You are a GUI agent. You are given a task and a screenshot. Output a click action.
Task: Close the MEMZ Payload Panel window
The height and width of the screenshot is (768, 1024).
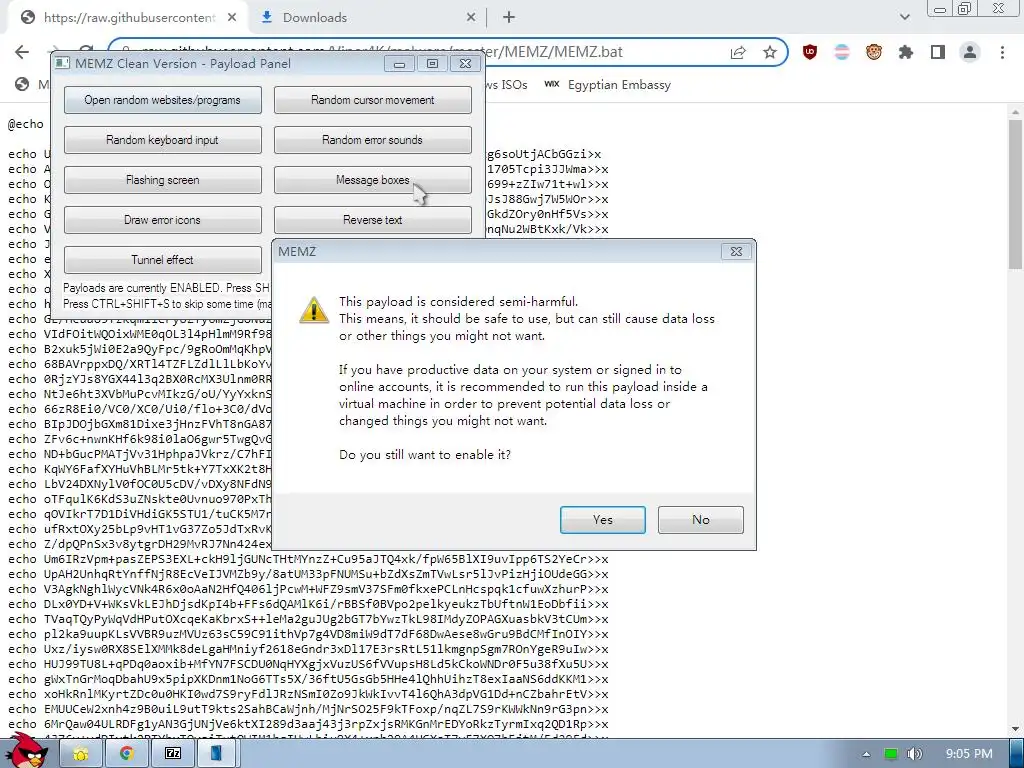point(466,64)
